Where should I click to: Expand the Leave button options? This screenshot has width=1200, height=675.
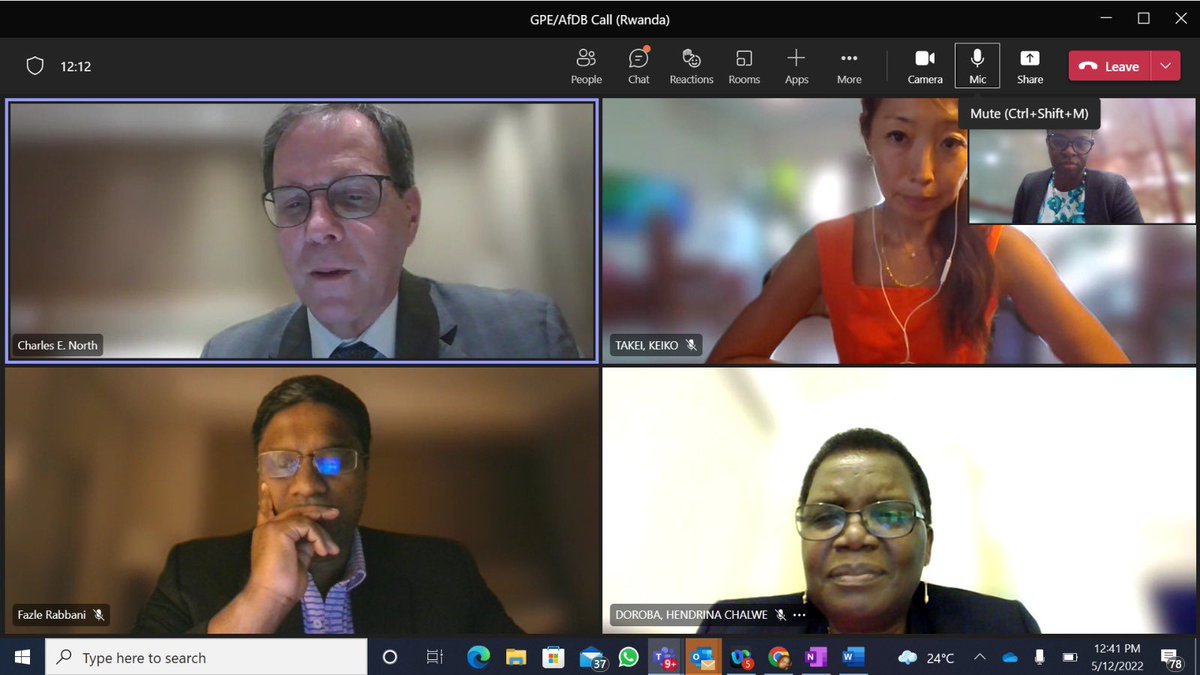[x=1165, y=65]
